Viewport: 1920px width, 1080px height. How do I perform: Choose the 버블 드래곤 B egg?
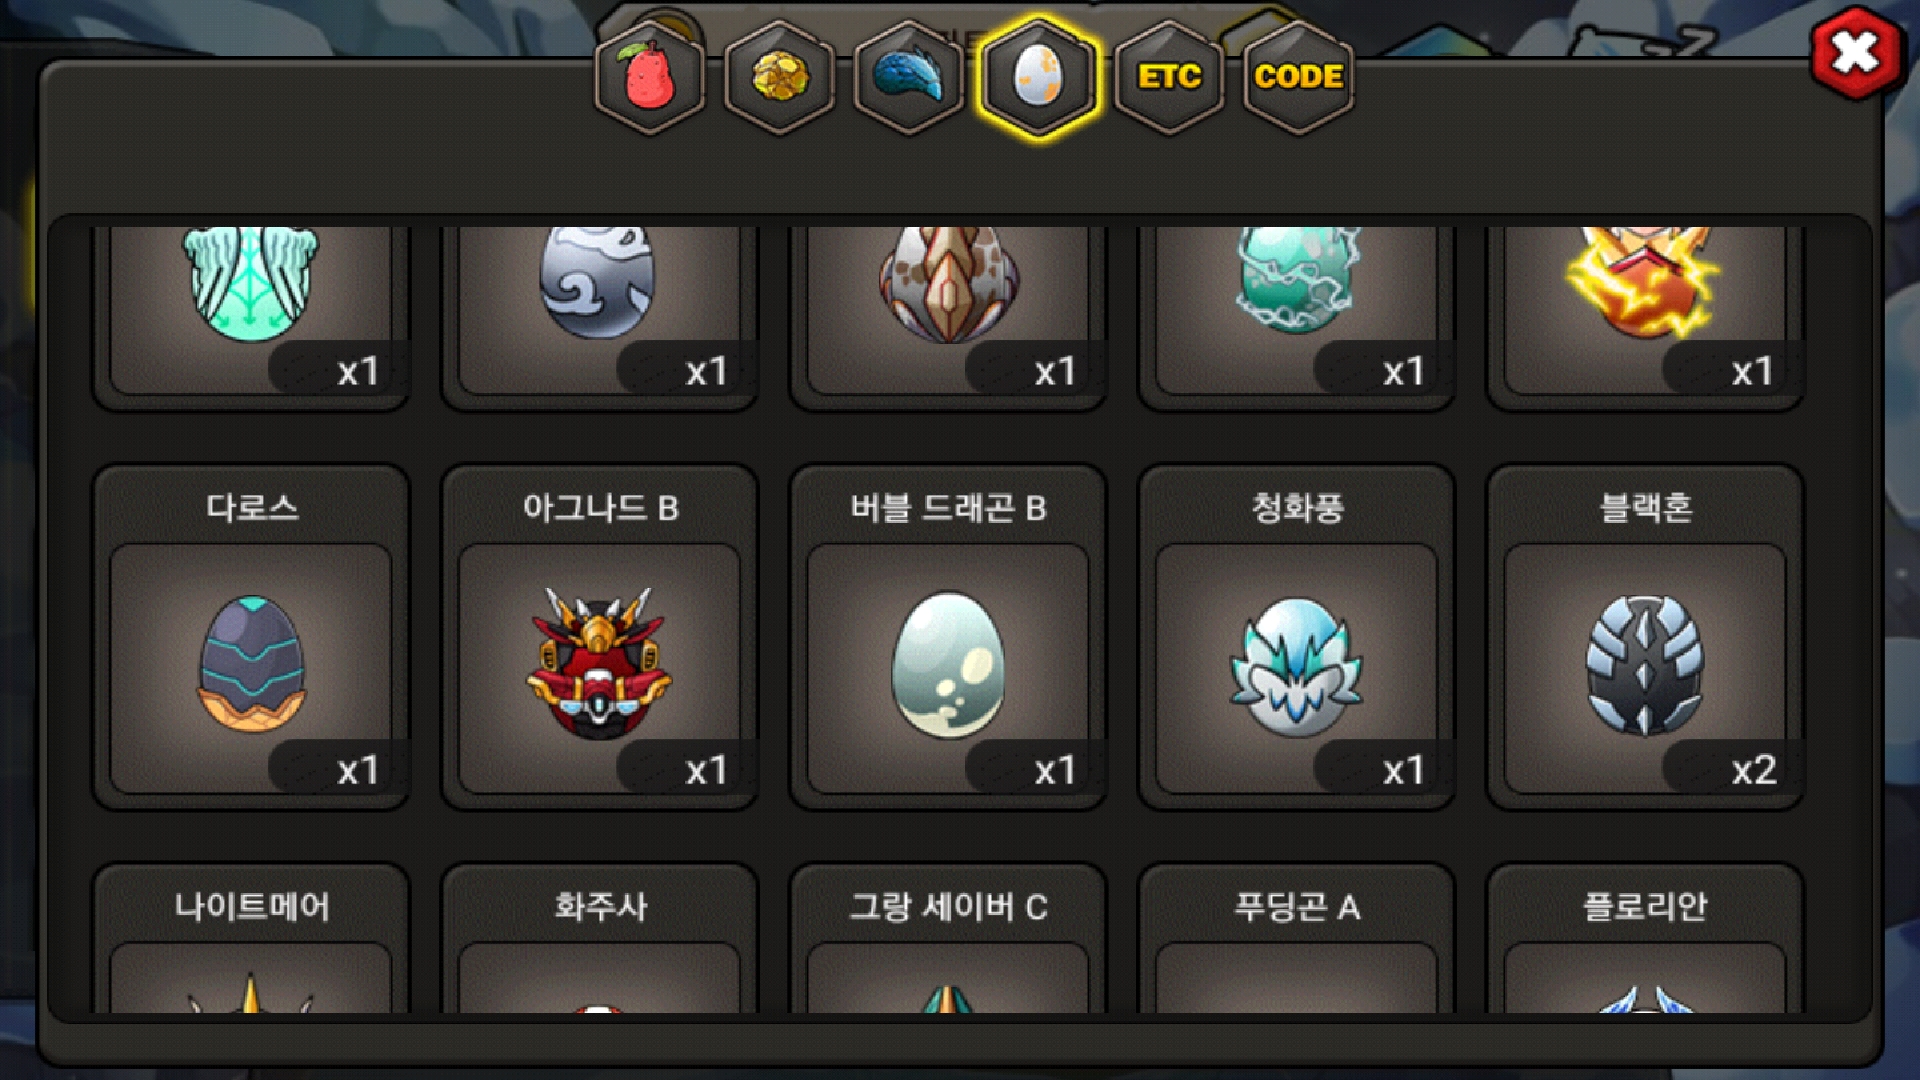pyautogui.click(x=948, y=637)
